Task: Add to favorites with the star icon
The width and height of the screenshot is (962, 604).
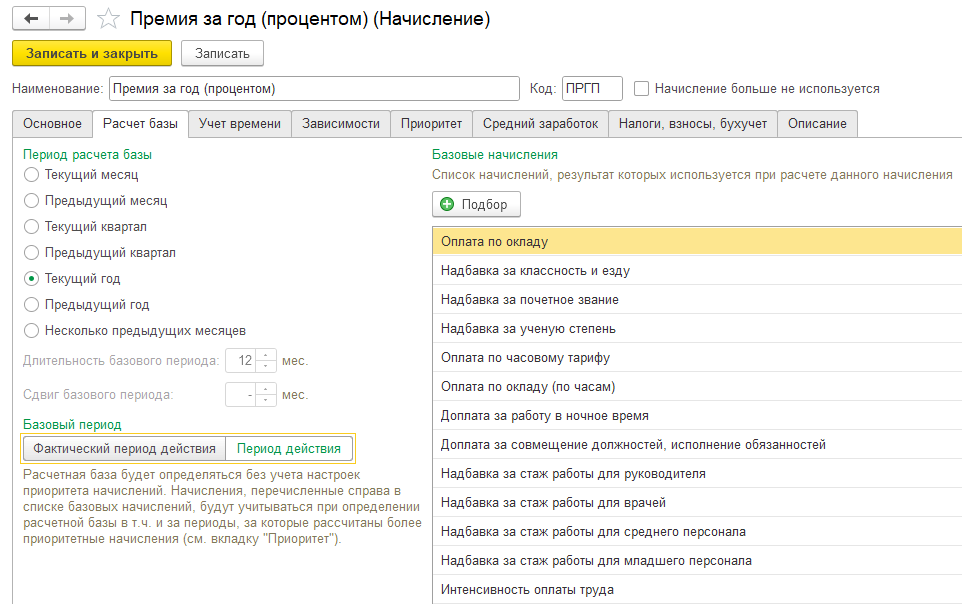Action: 108,19
